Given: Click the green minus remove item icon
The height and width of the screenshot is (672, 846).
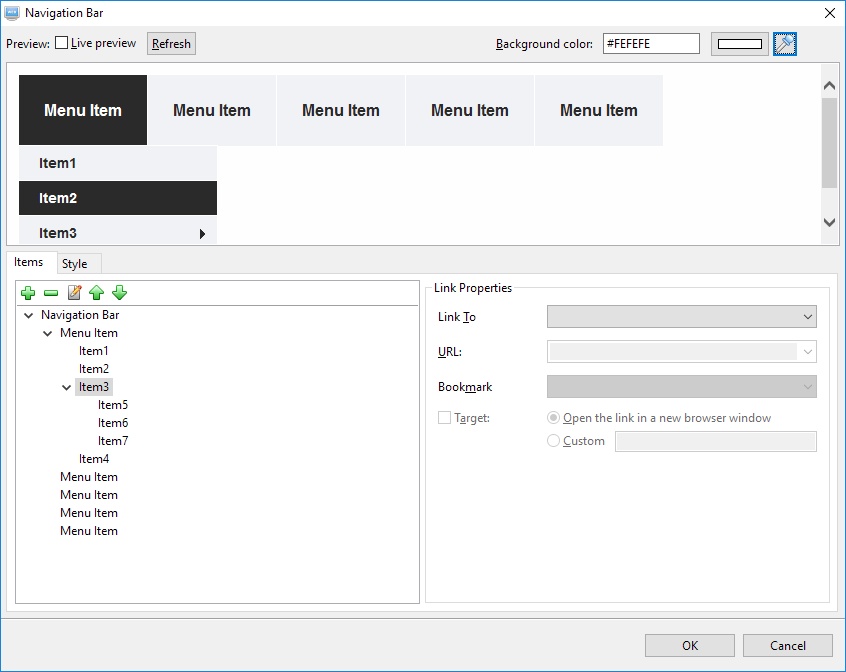Looking at the screenshot, I should click(x=51, y=293).
